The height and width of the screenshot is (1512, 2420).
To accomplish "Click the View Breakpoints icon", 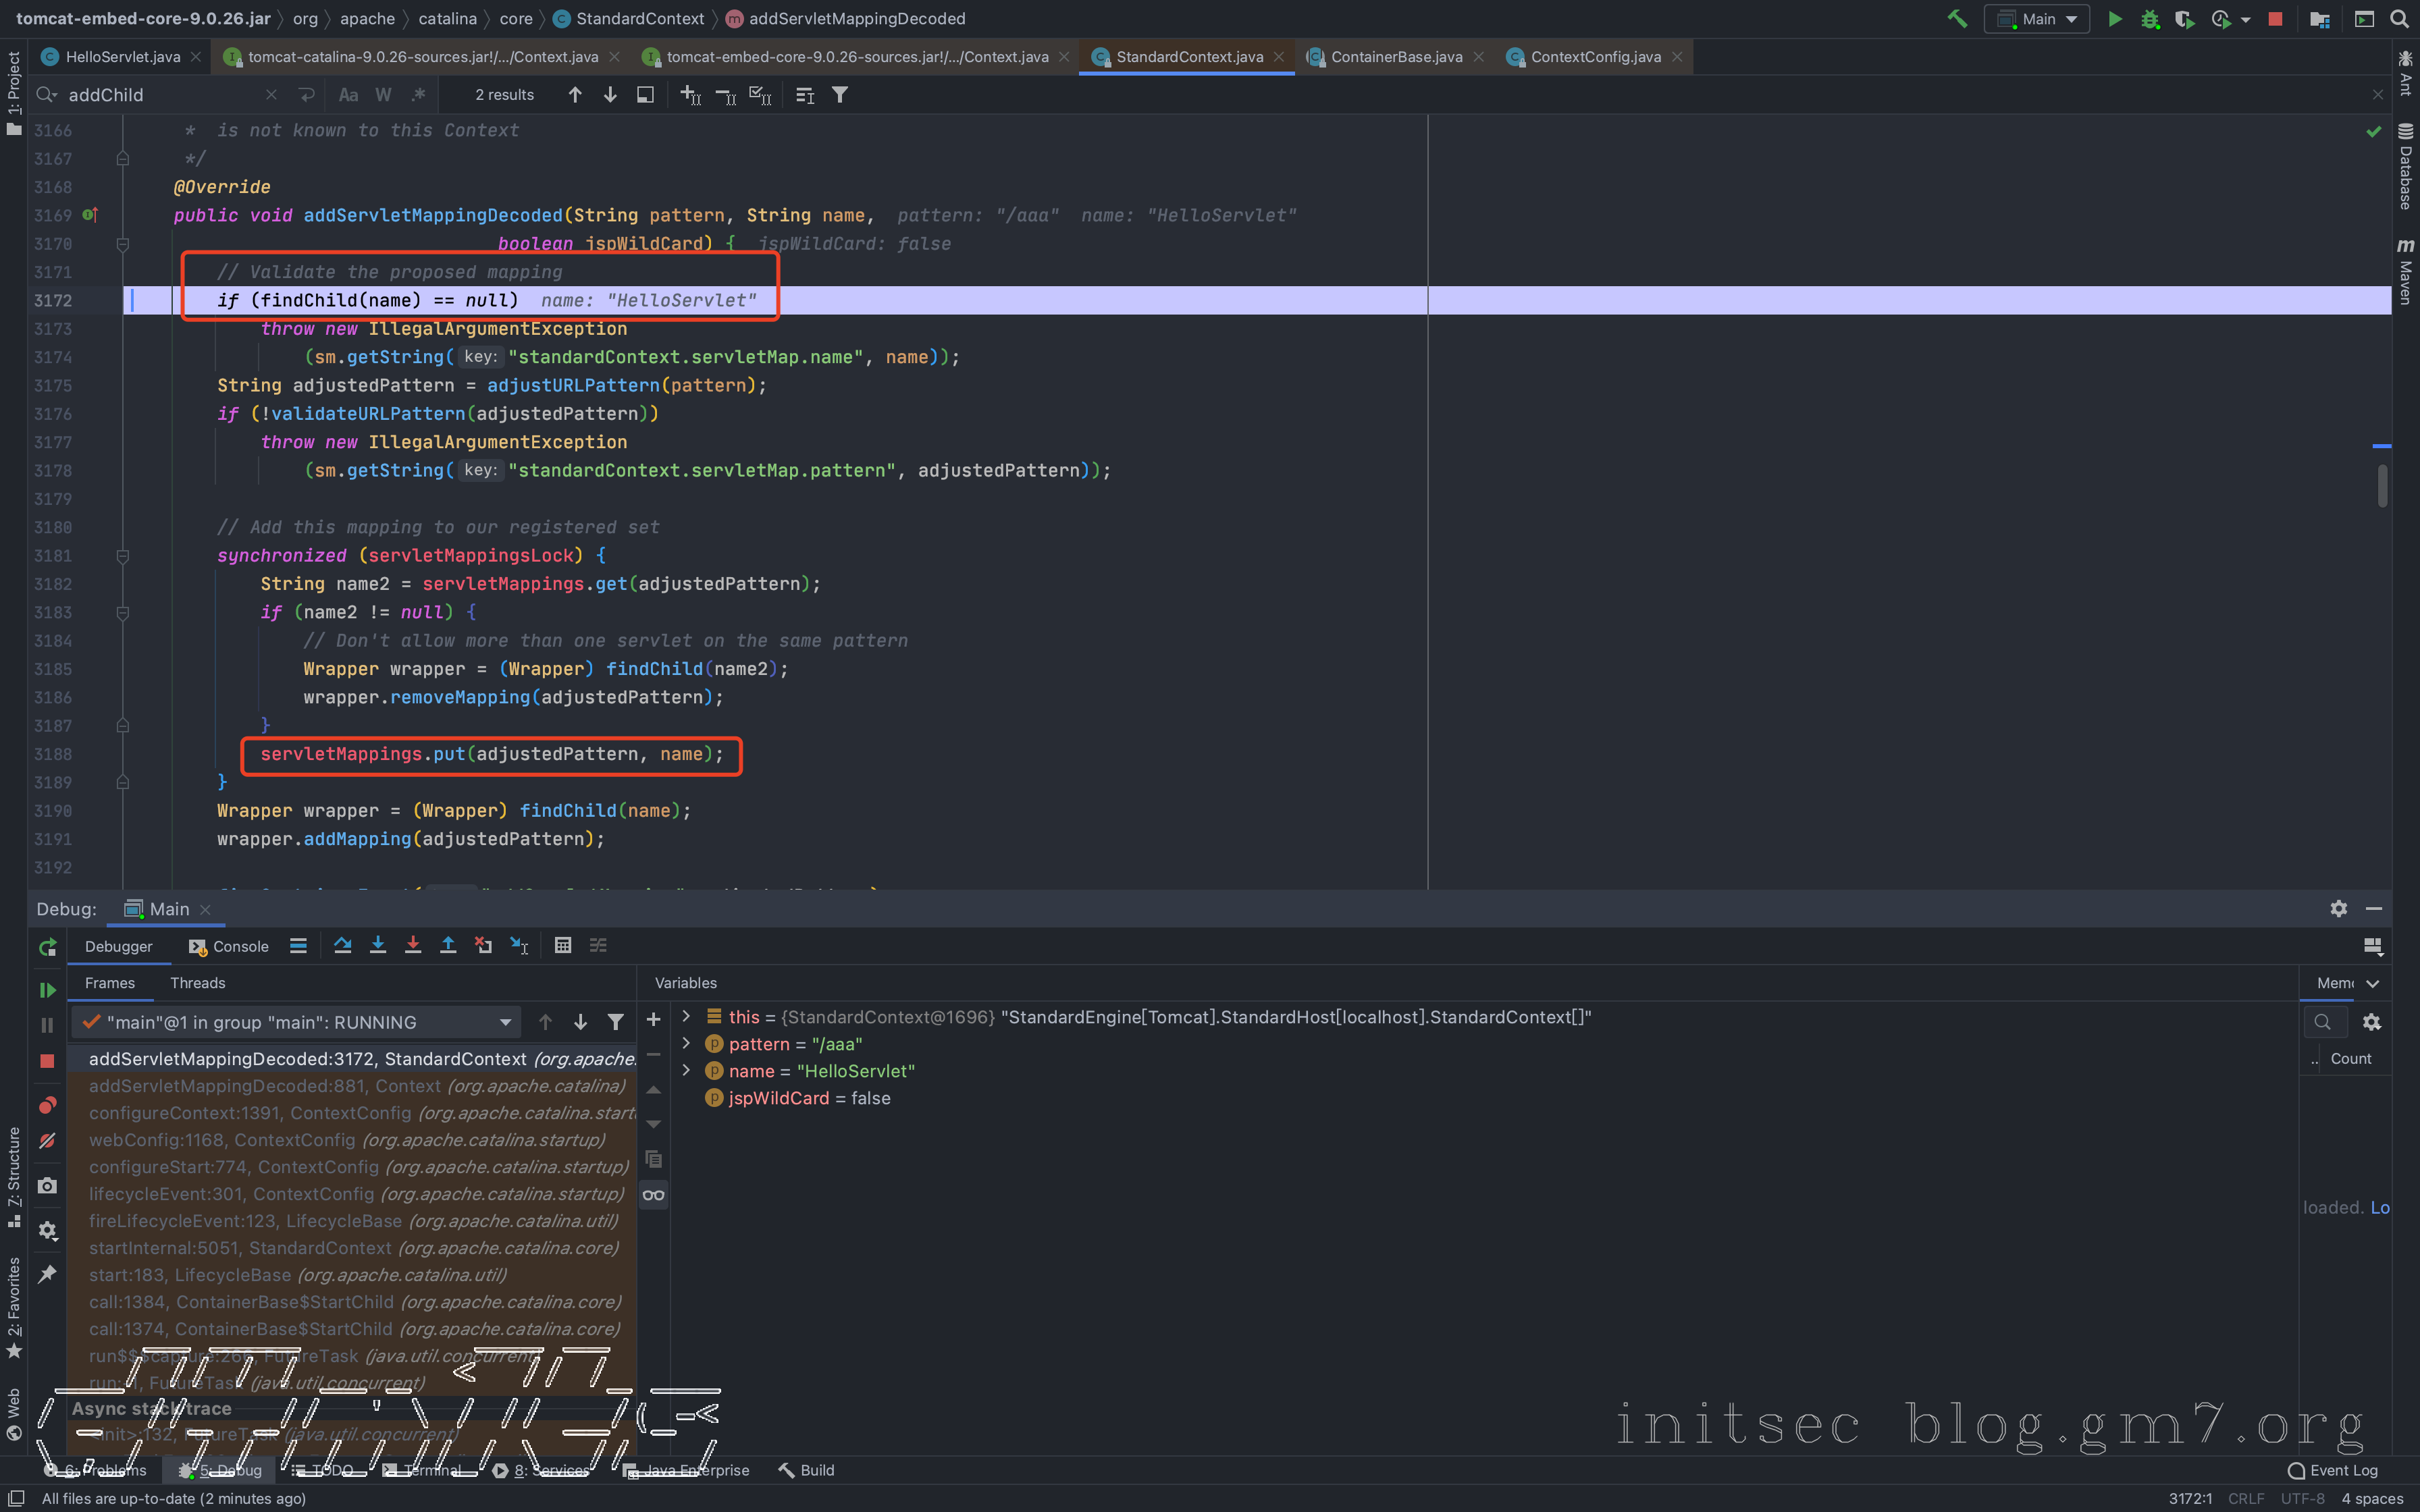I will point(47,1105).
